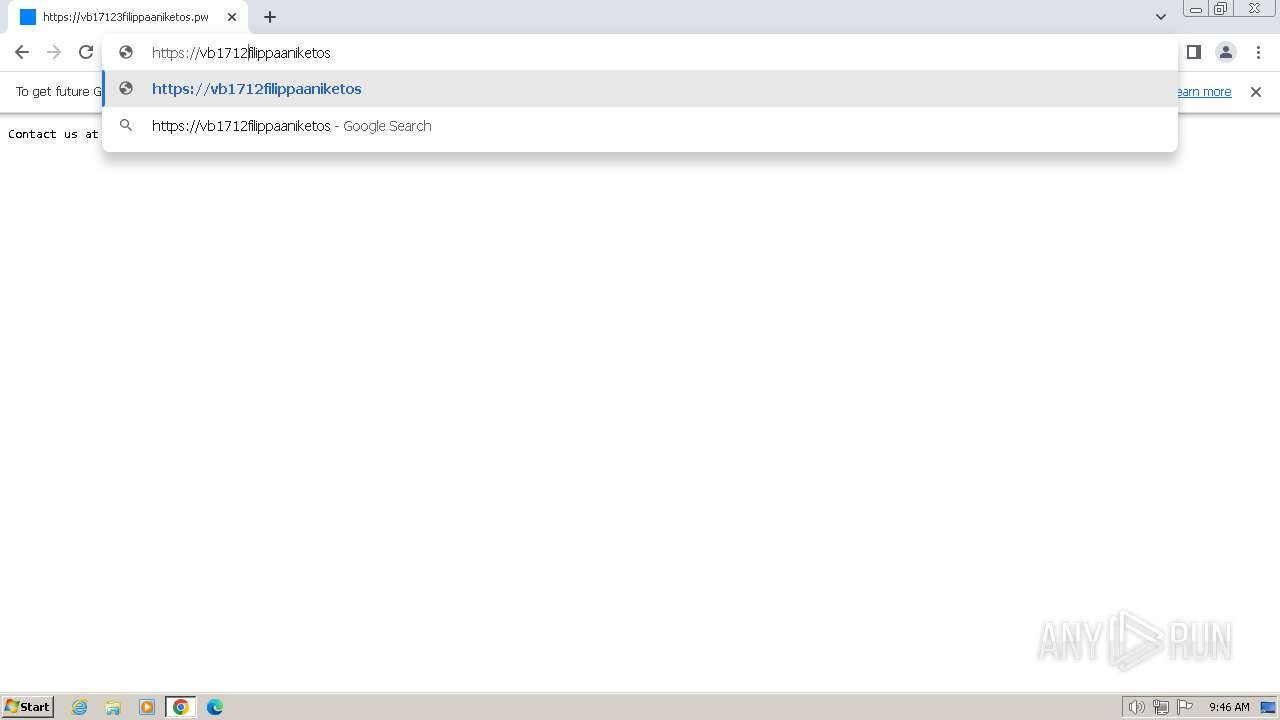The image size is (1280, 720).
Task: Choose the Google Search suggestion row
Action: 640,126
